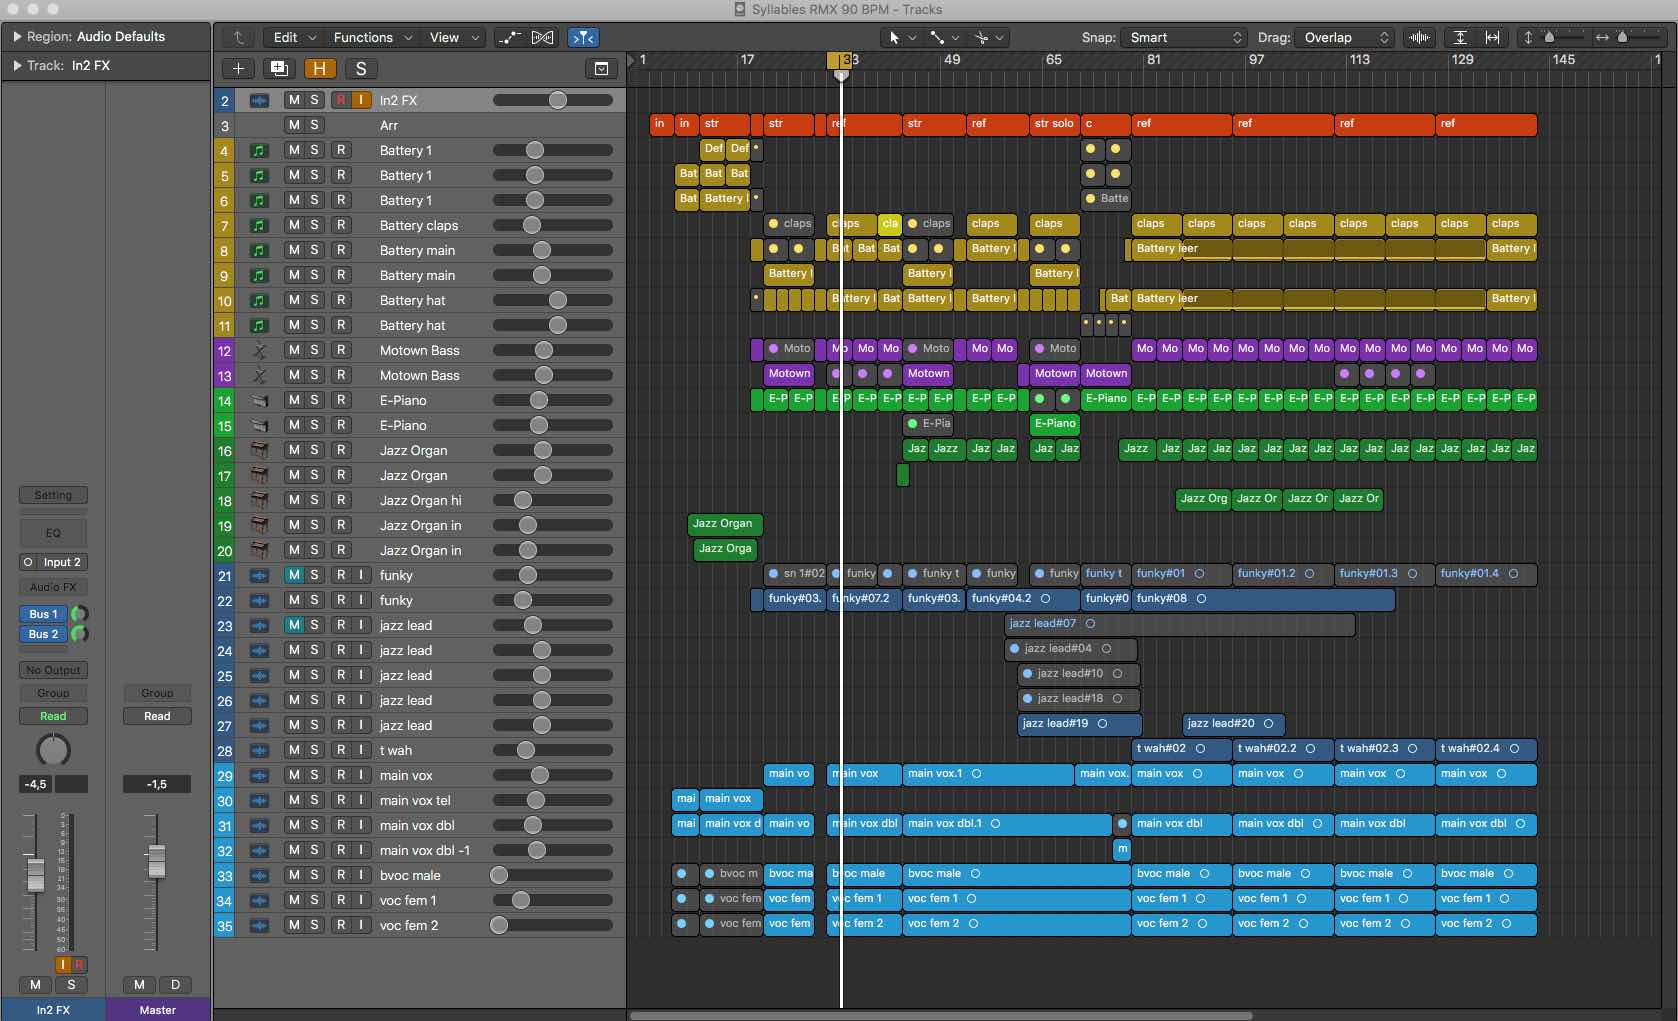1678x1021 pixels.
Task: Open the pointer tool selection menu
Action: pos(901,37)
